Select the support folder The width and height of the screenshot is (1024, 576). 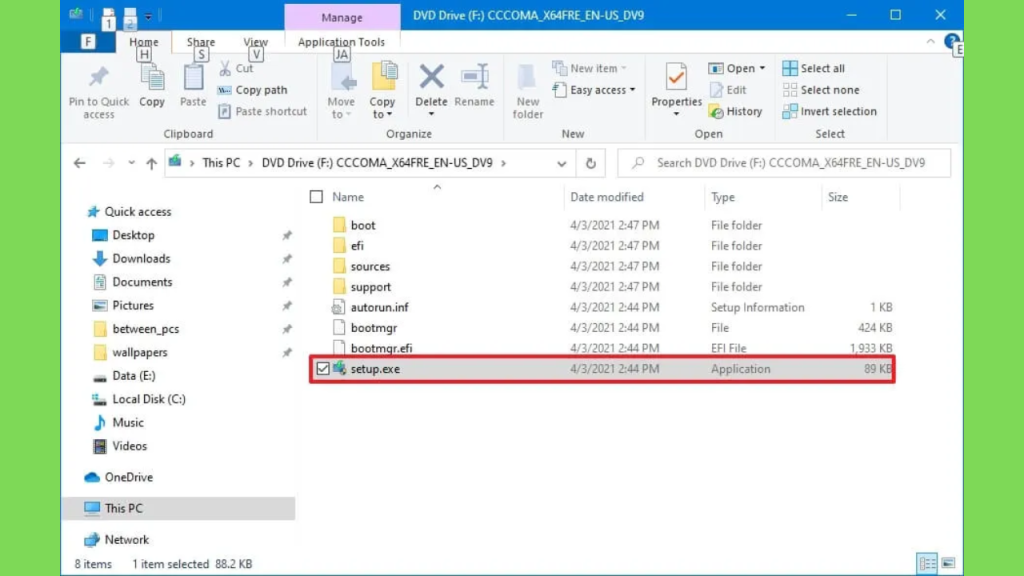point(370,287)
